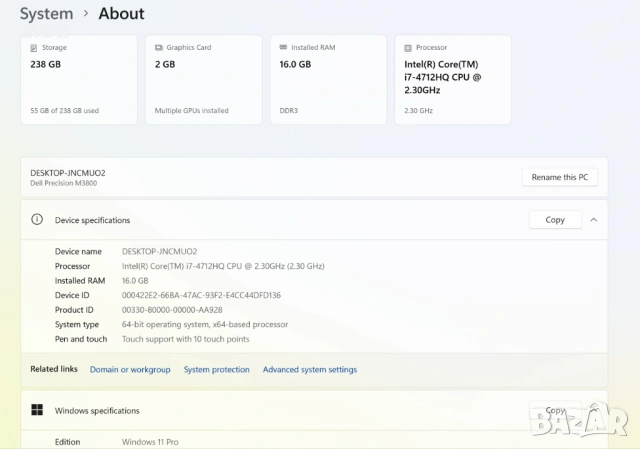Select 'Touch support with 10 touch points'

click(185, 339)
